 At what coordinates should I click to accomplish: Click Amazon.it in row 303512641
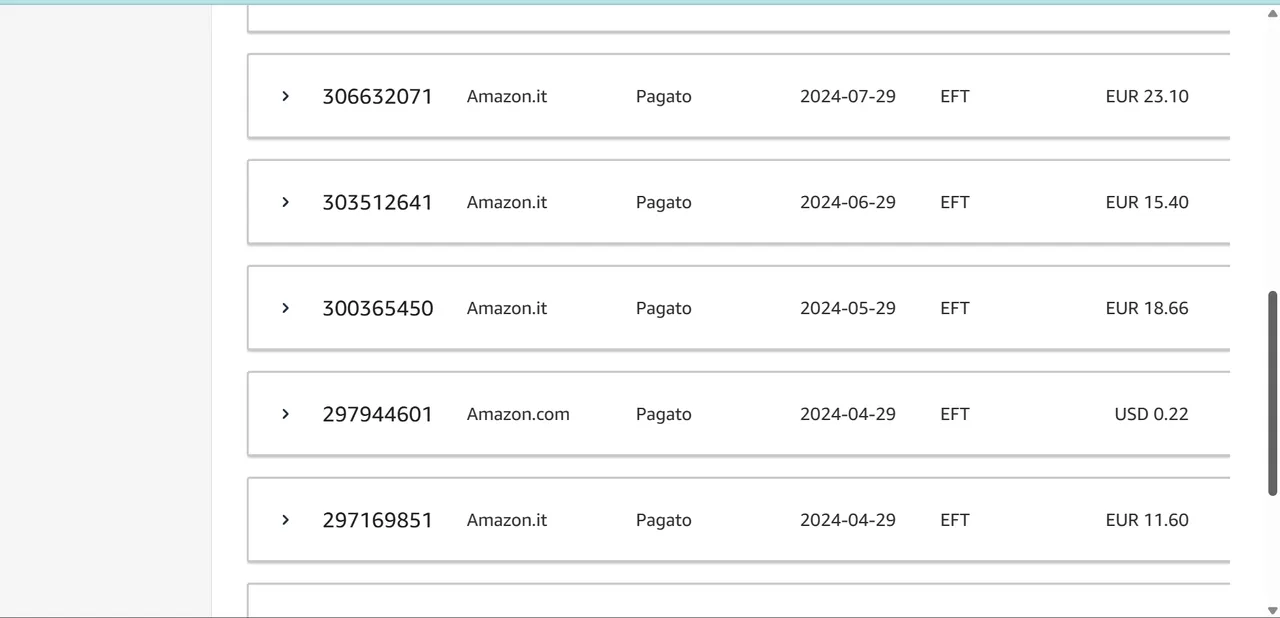tap(507, 202)
